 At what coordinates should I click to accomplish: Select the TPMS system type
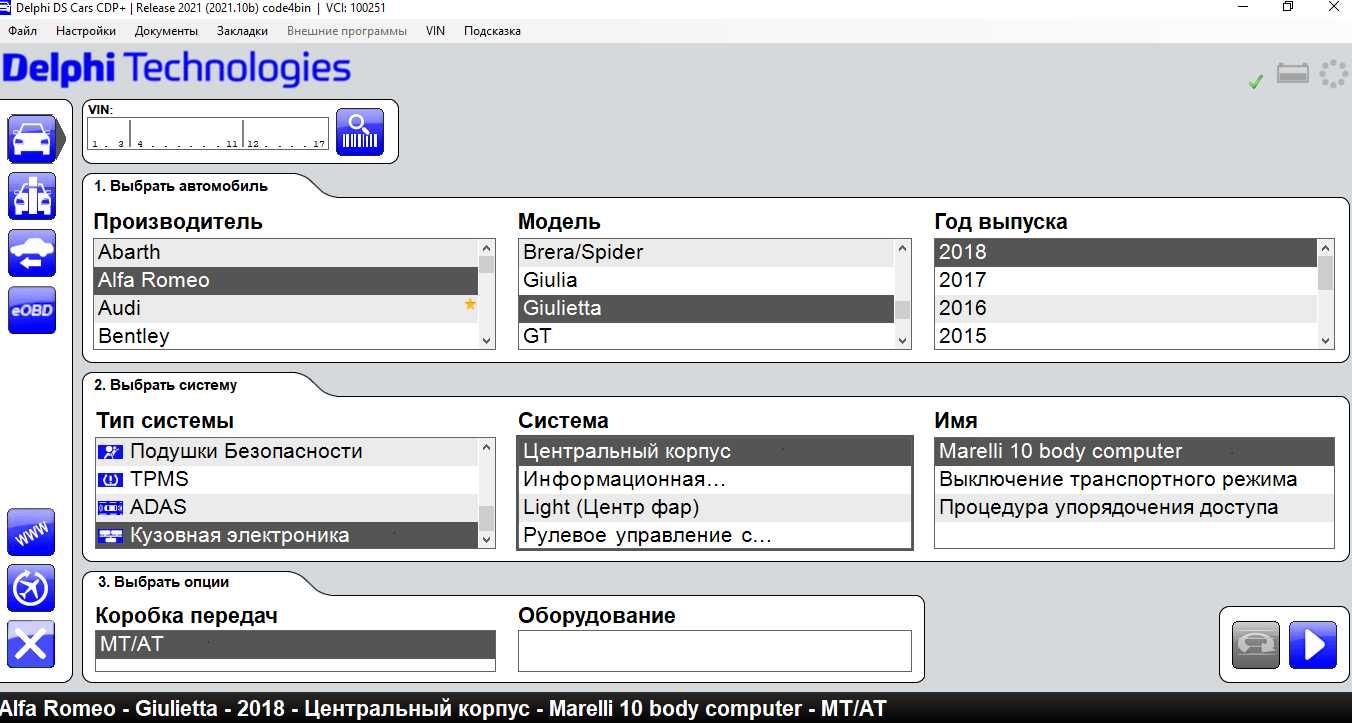(x=287, y=479)
